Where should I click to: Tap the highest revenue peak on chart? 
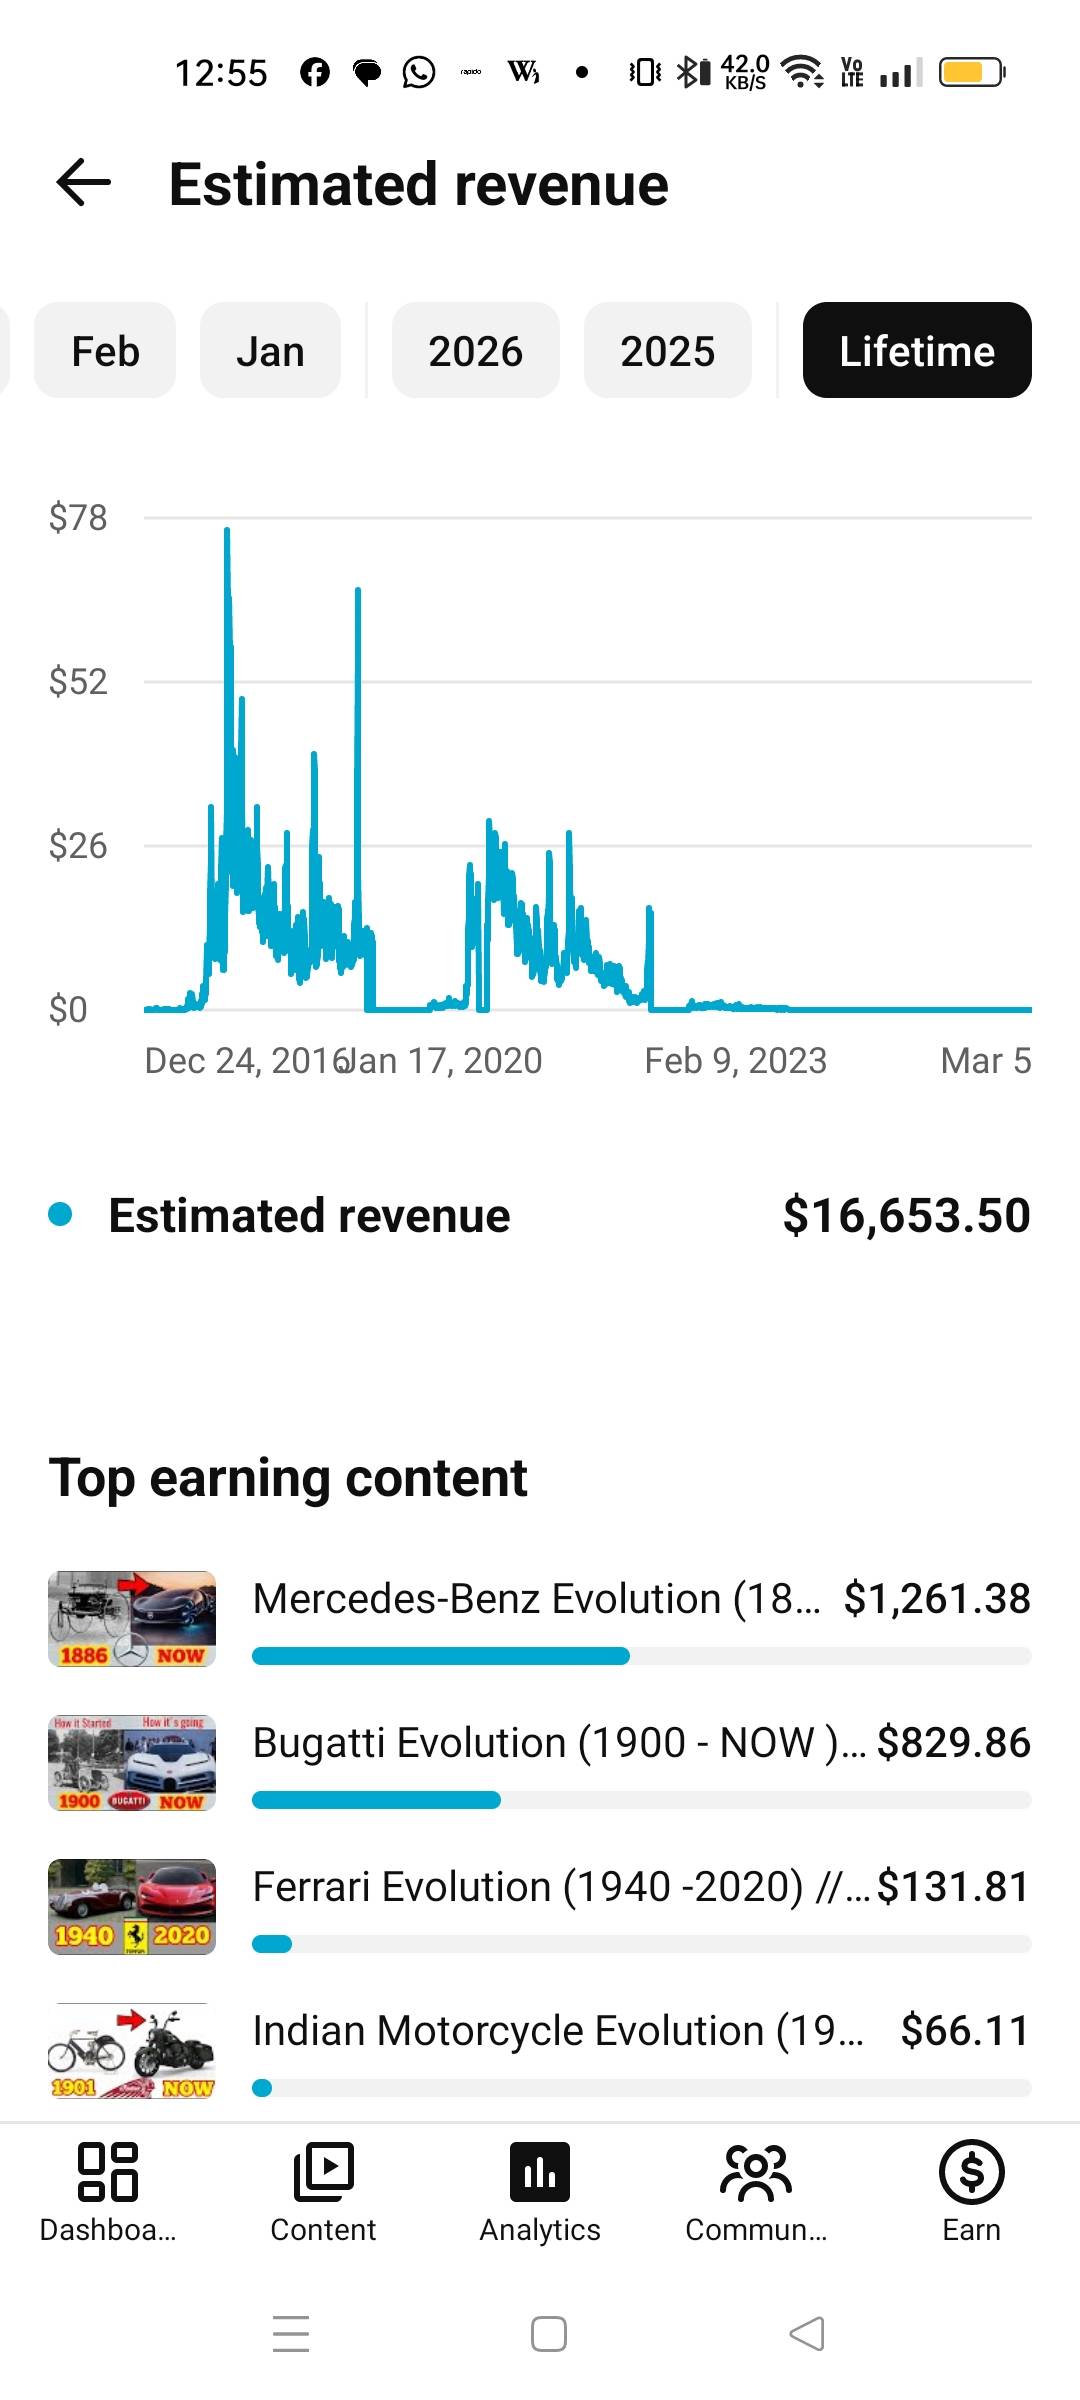(x=227, y=532)
